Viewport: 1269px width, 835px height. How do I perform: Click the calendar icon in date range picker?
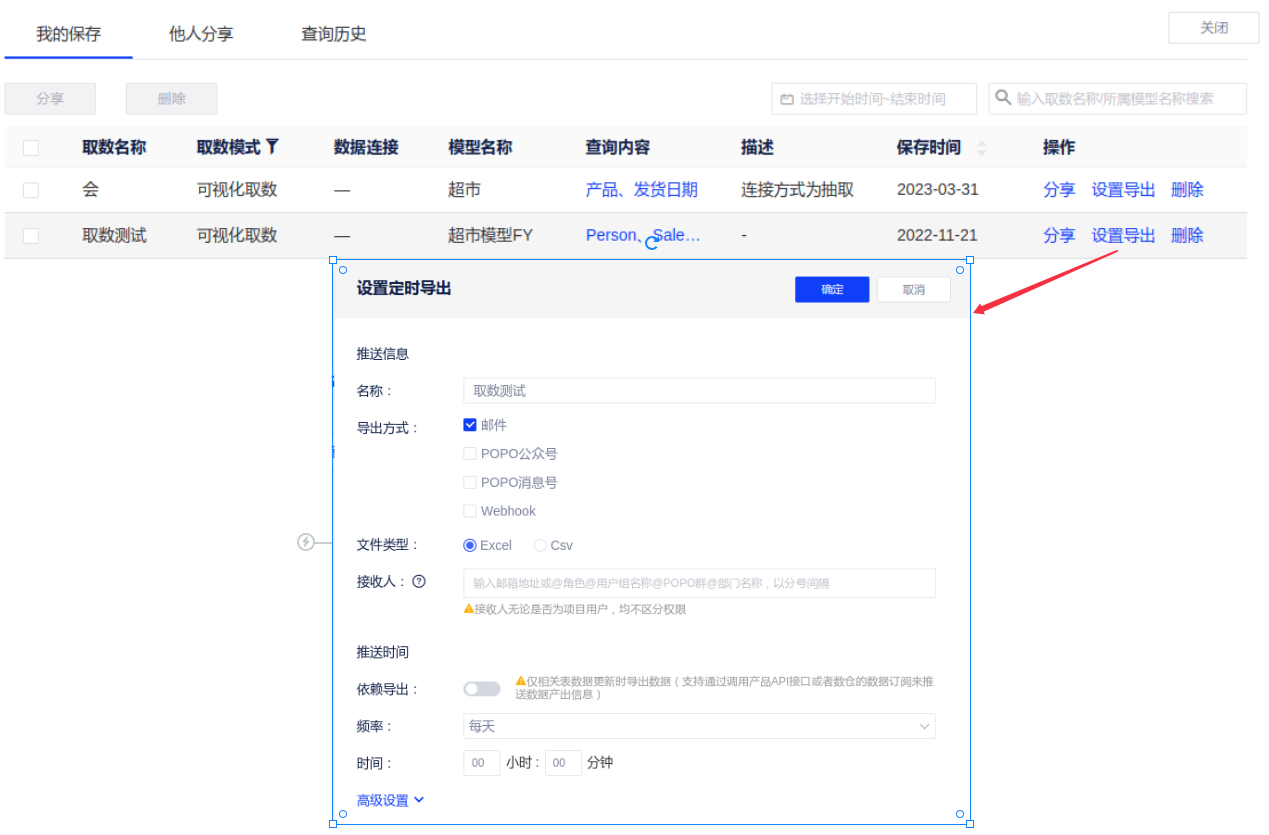click(787, 99)
